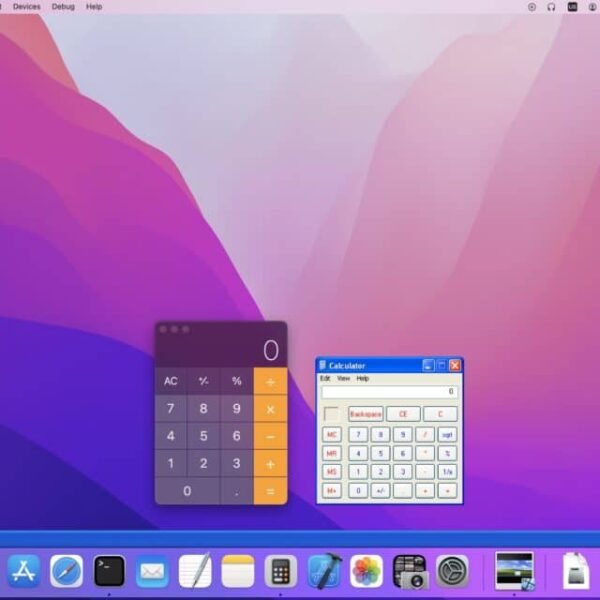Click the 1/x button in Windows Calculator
The width and height of the screenshot is (600, 600).
tap(447, 472)
